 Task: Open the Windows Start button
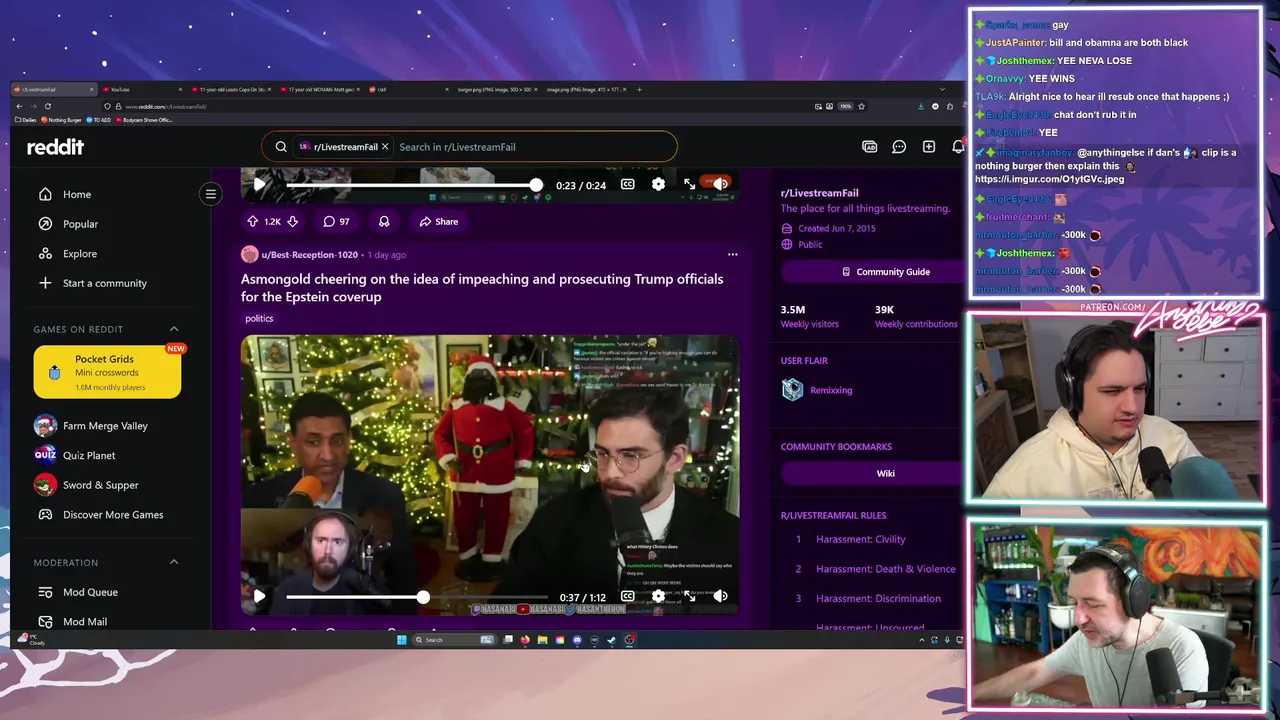pos(401,640)
